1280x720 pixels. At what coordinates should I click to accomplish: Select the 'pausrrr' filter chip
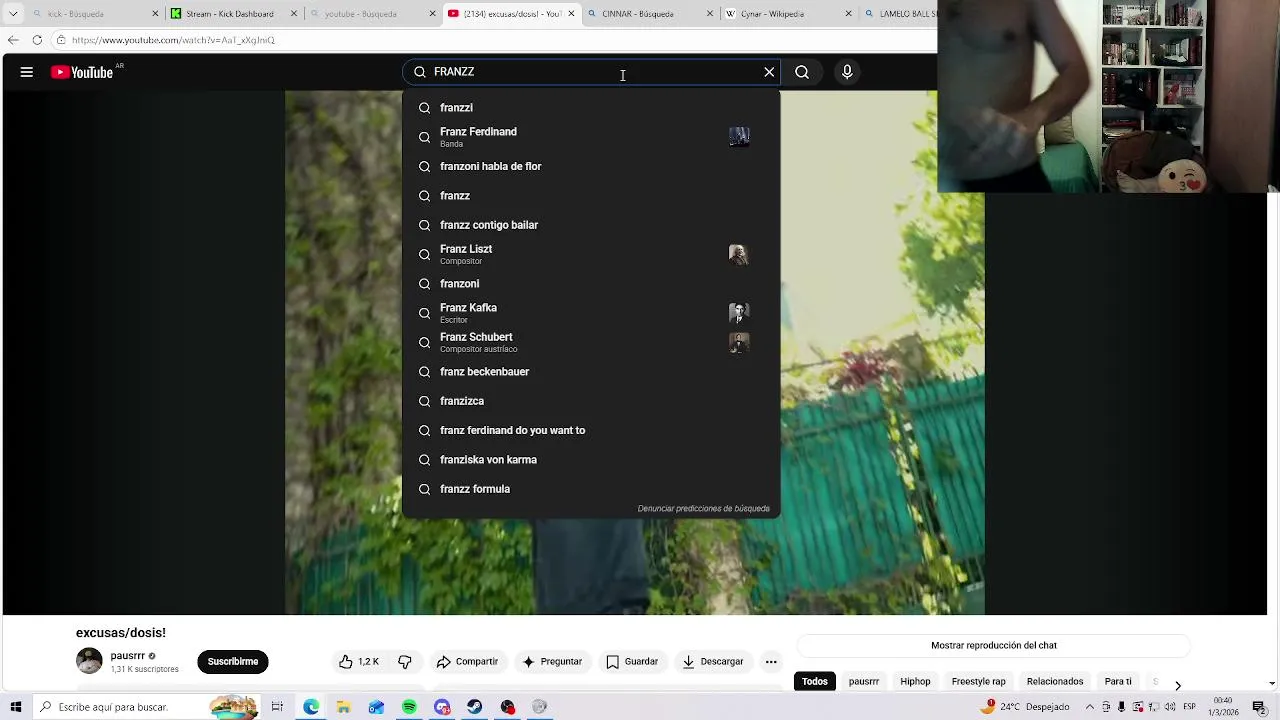point(864,682)
